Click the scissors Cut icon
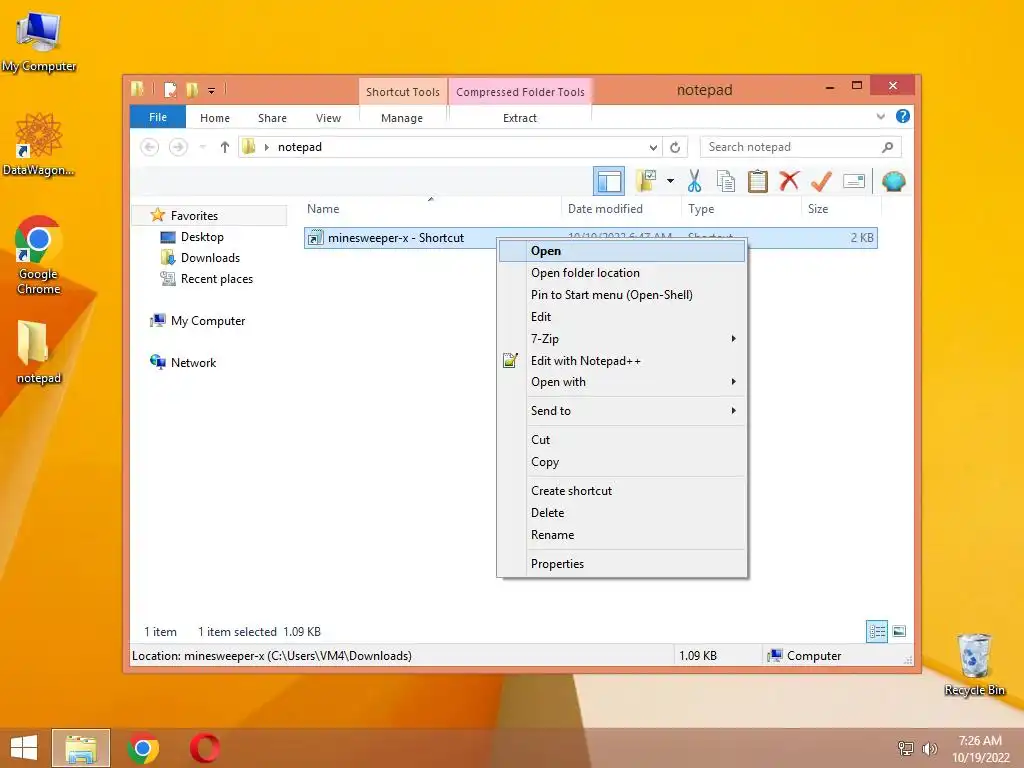 694,181
